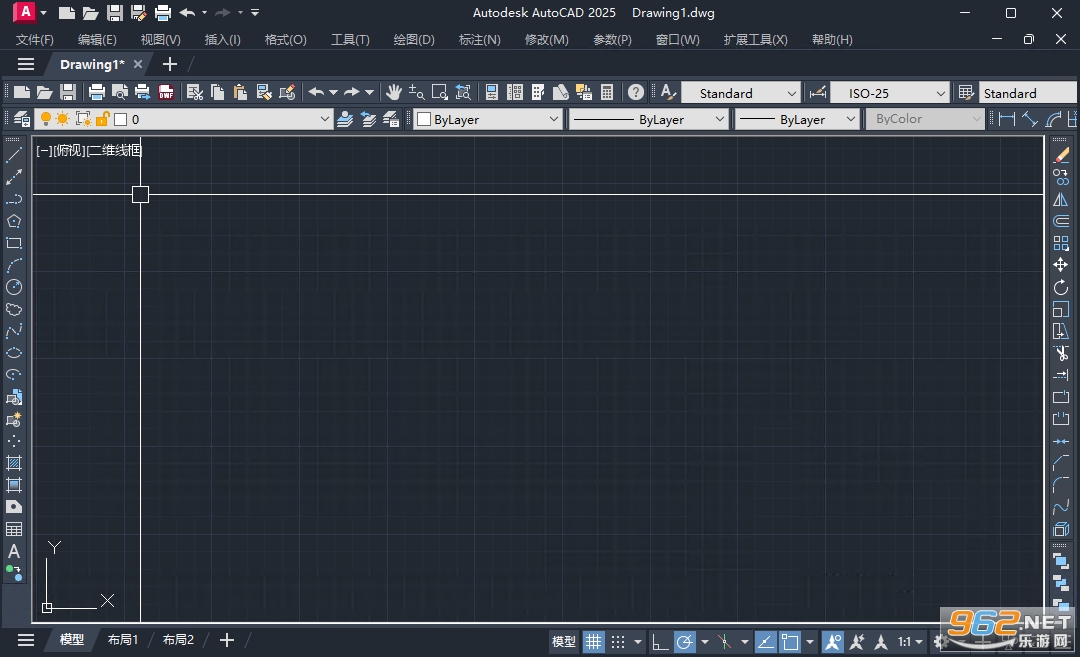This screenshot has height=657, width=1080.
Task: Click the viewport label 二维线框
Action: click(114, 150)
